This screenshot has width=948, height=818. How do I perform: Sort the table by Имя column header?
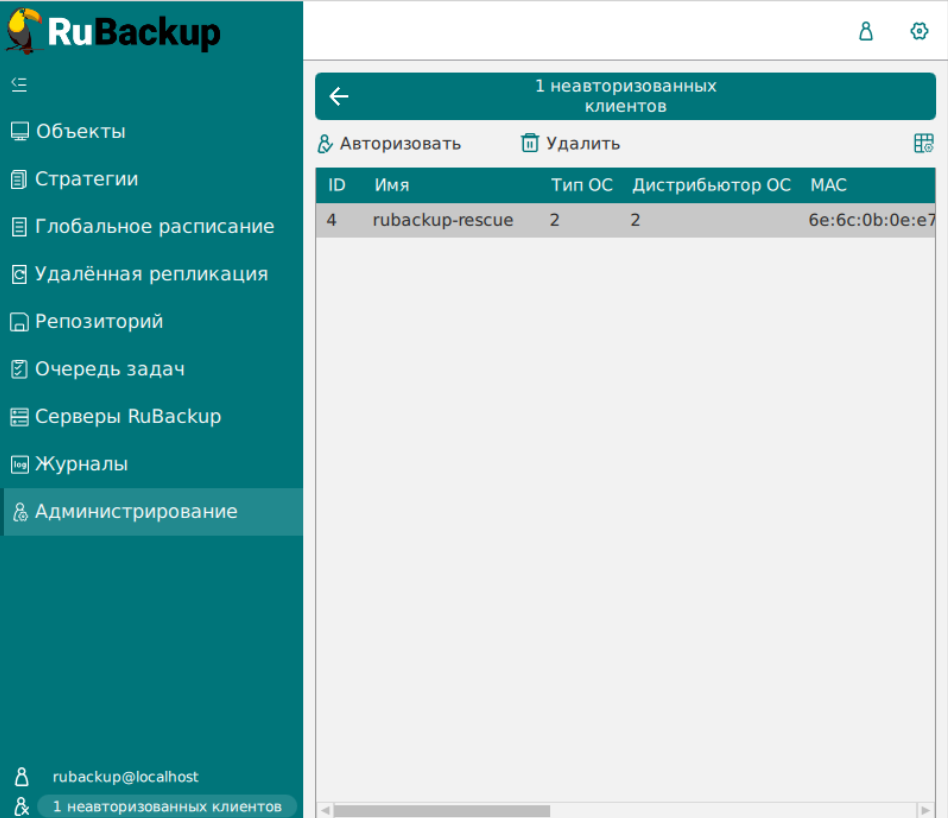392,185
